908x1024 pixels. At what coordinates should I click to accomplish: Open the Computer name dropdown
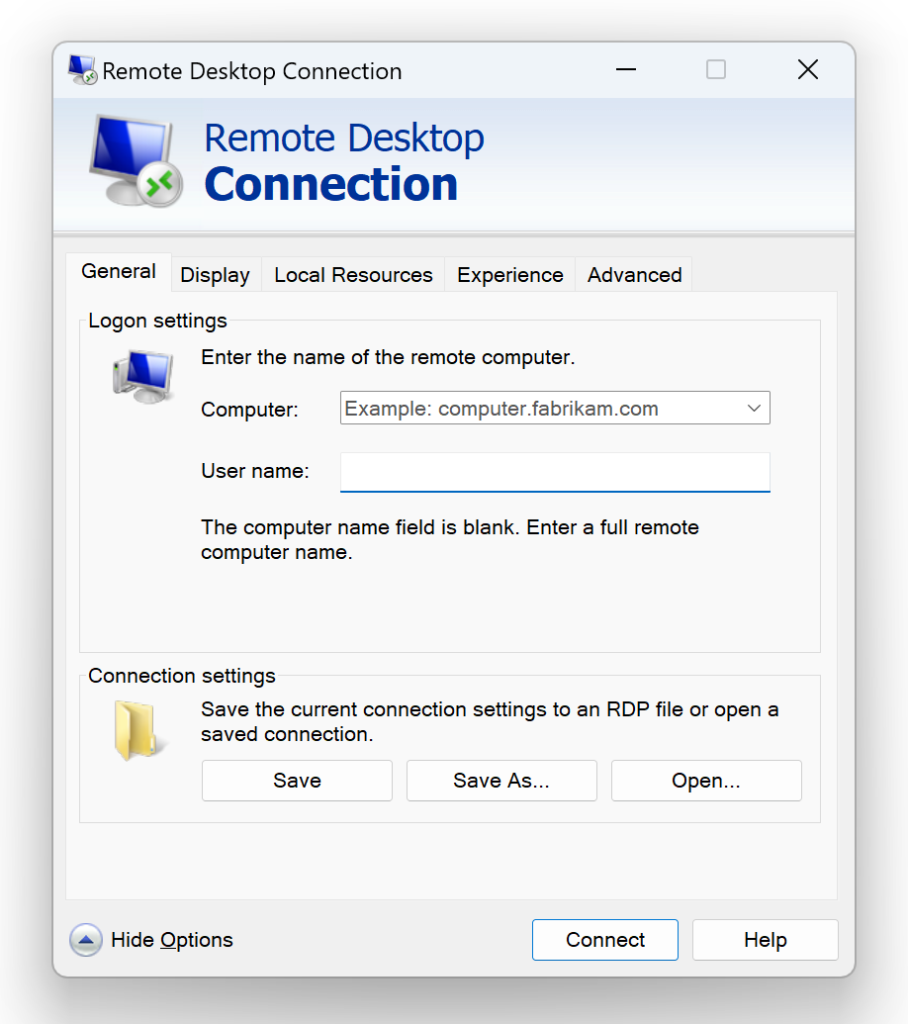[755, 408]
